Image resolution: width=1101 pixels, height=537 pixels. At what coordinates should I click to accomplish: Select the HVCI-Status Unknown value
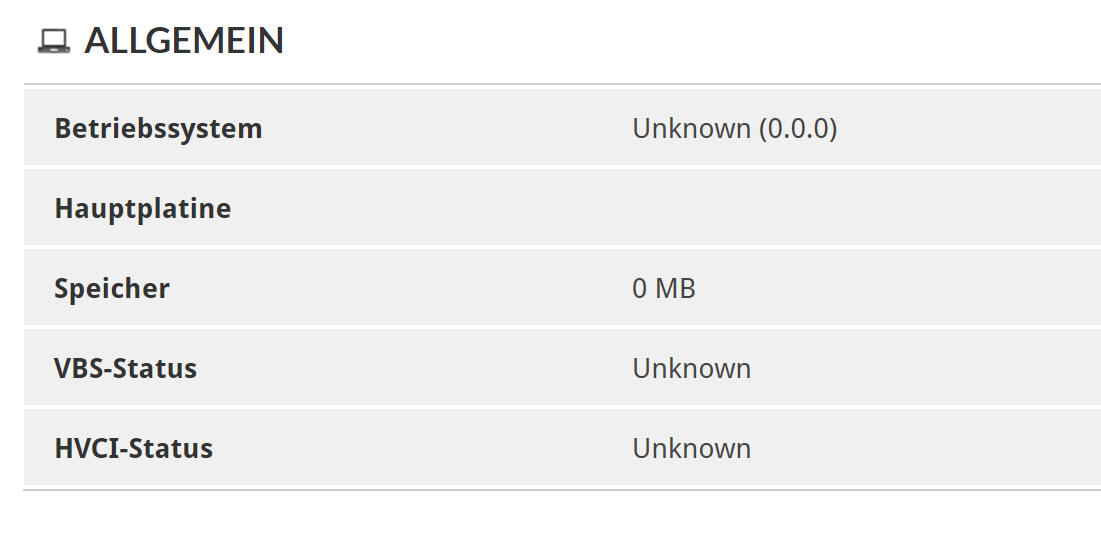691,448
